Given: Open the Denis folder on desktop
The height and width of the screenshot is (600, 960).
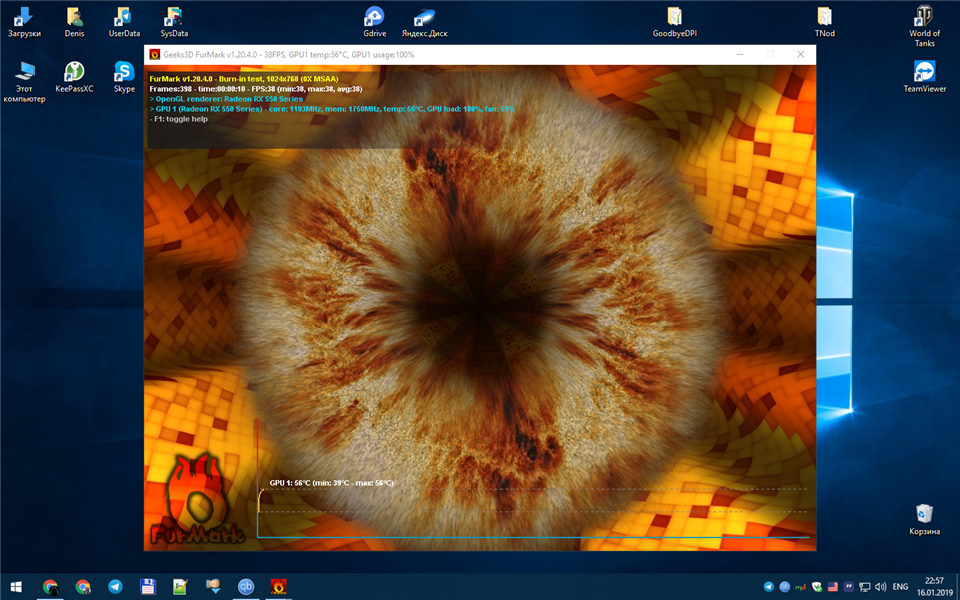Looking at the screenshot, I should tap(74, 23).
